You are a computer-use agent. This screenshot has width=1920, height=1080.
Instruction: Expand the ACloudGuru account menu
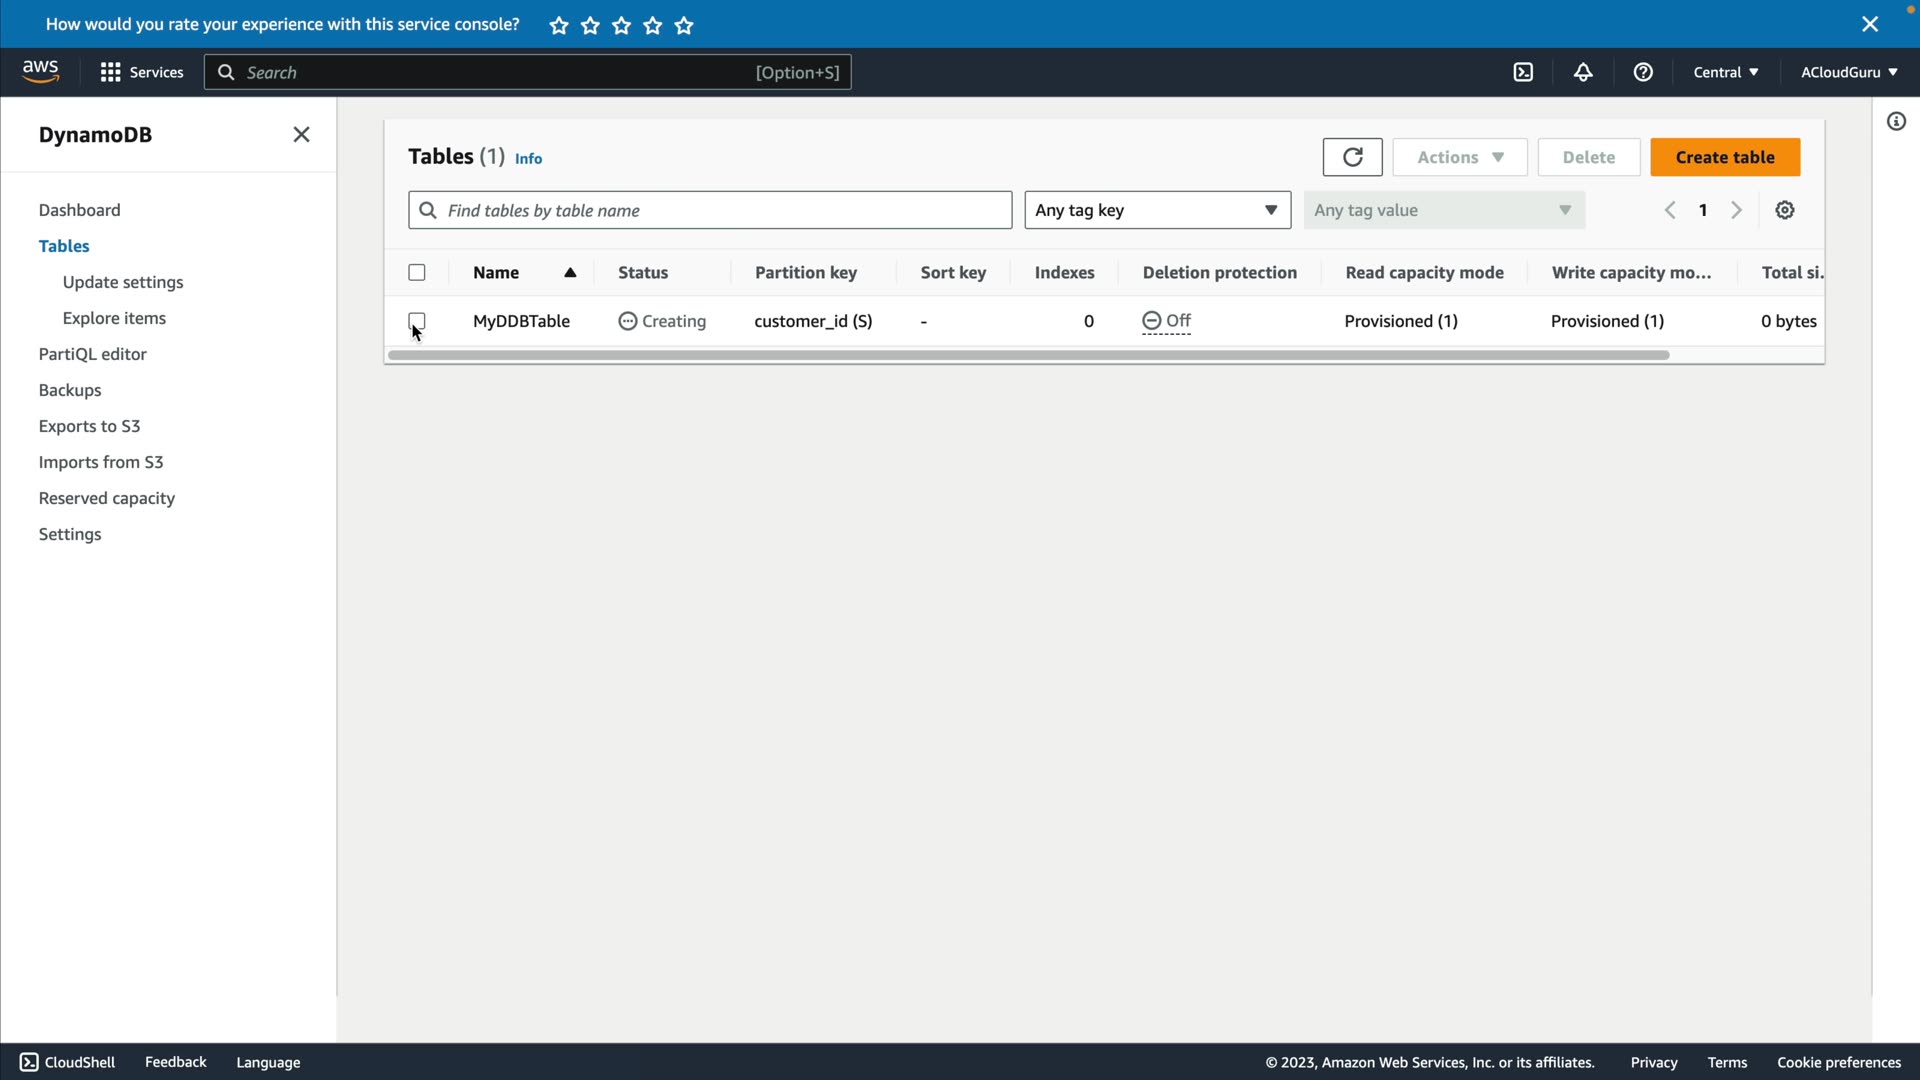point(1849,72)
